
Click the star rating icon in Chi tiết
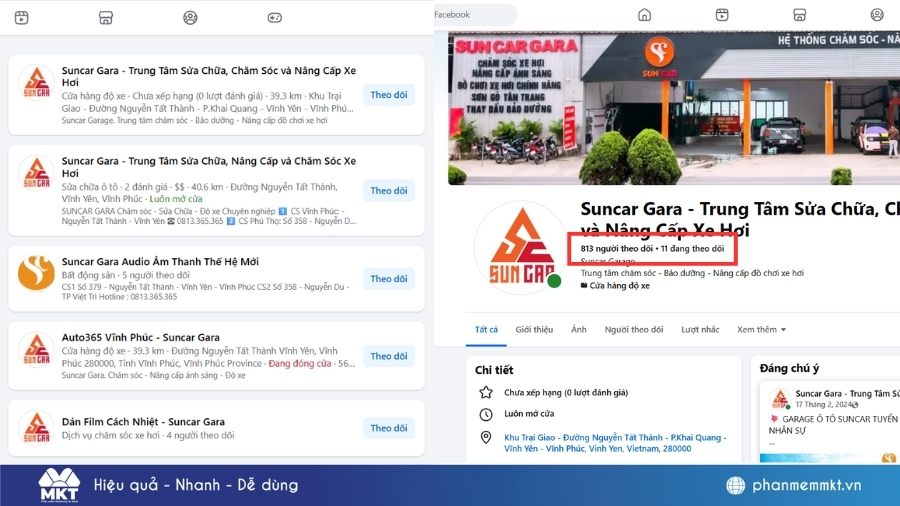pos(486,392)
